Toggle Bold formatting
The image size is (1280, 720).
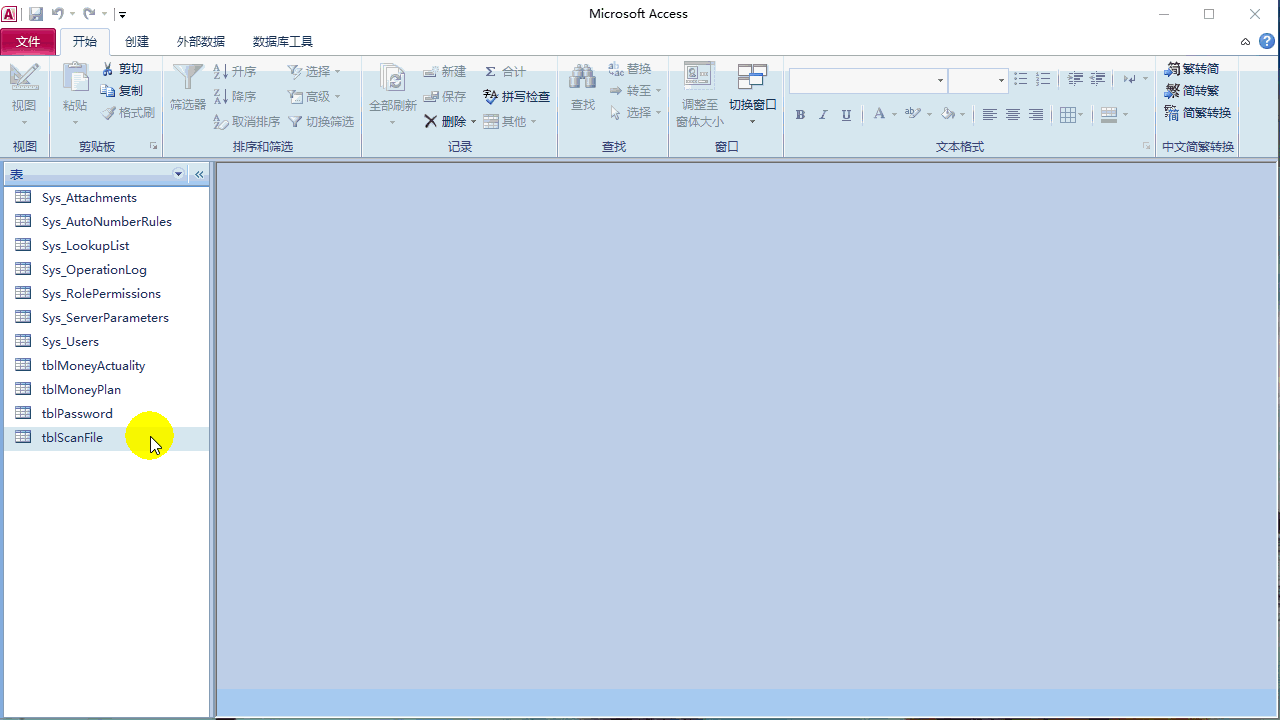point(800,115)
